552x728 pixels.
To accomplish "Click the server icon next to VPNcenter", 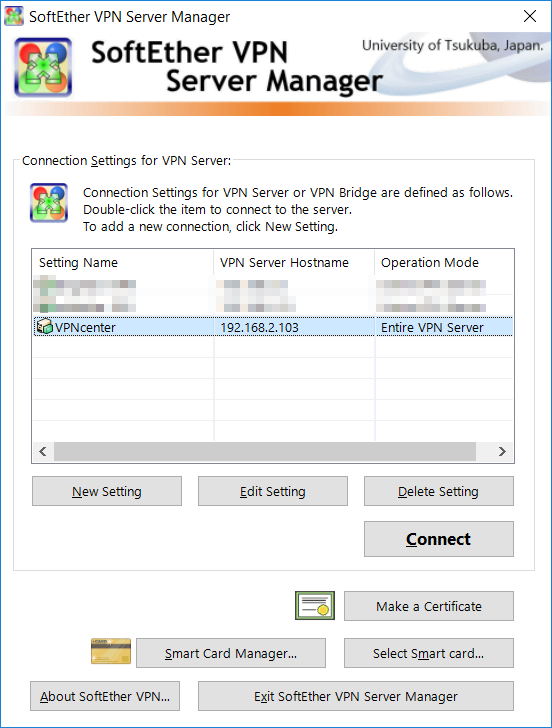I will (45, 327).
